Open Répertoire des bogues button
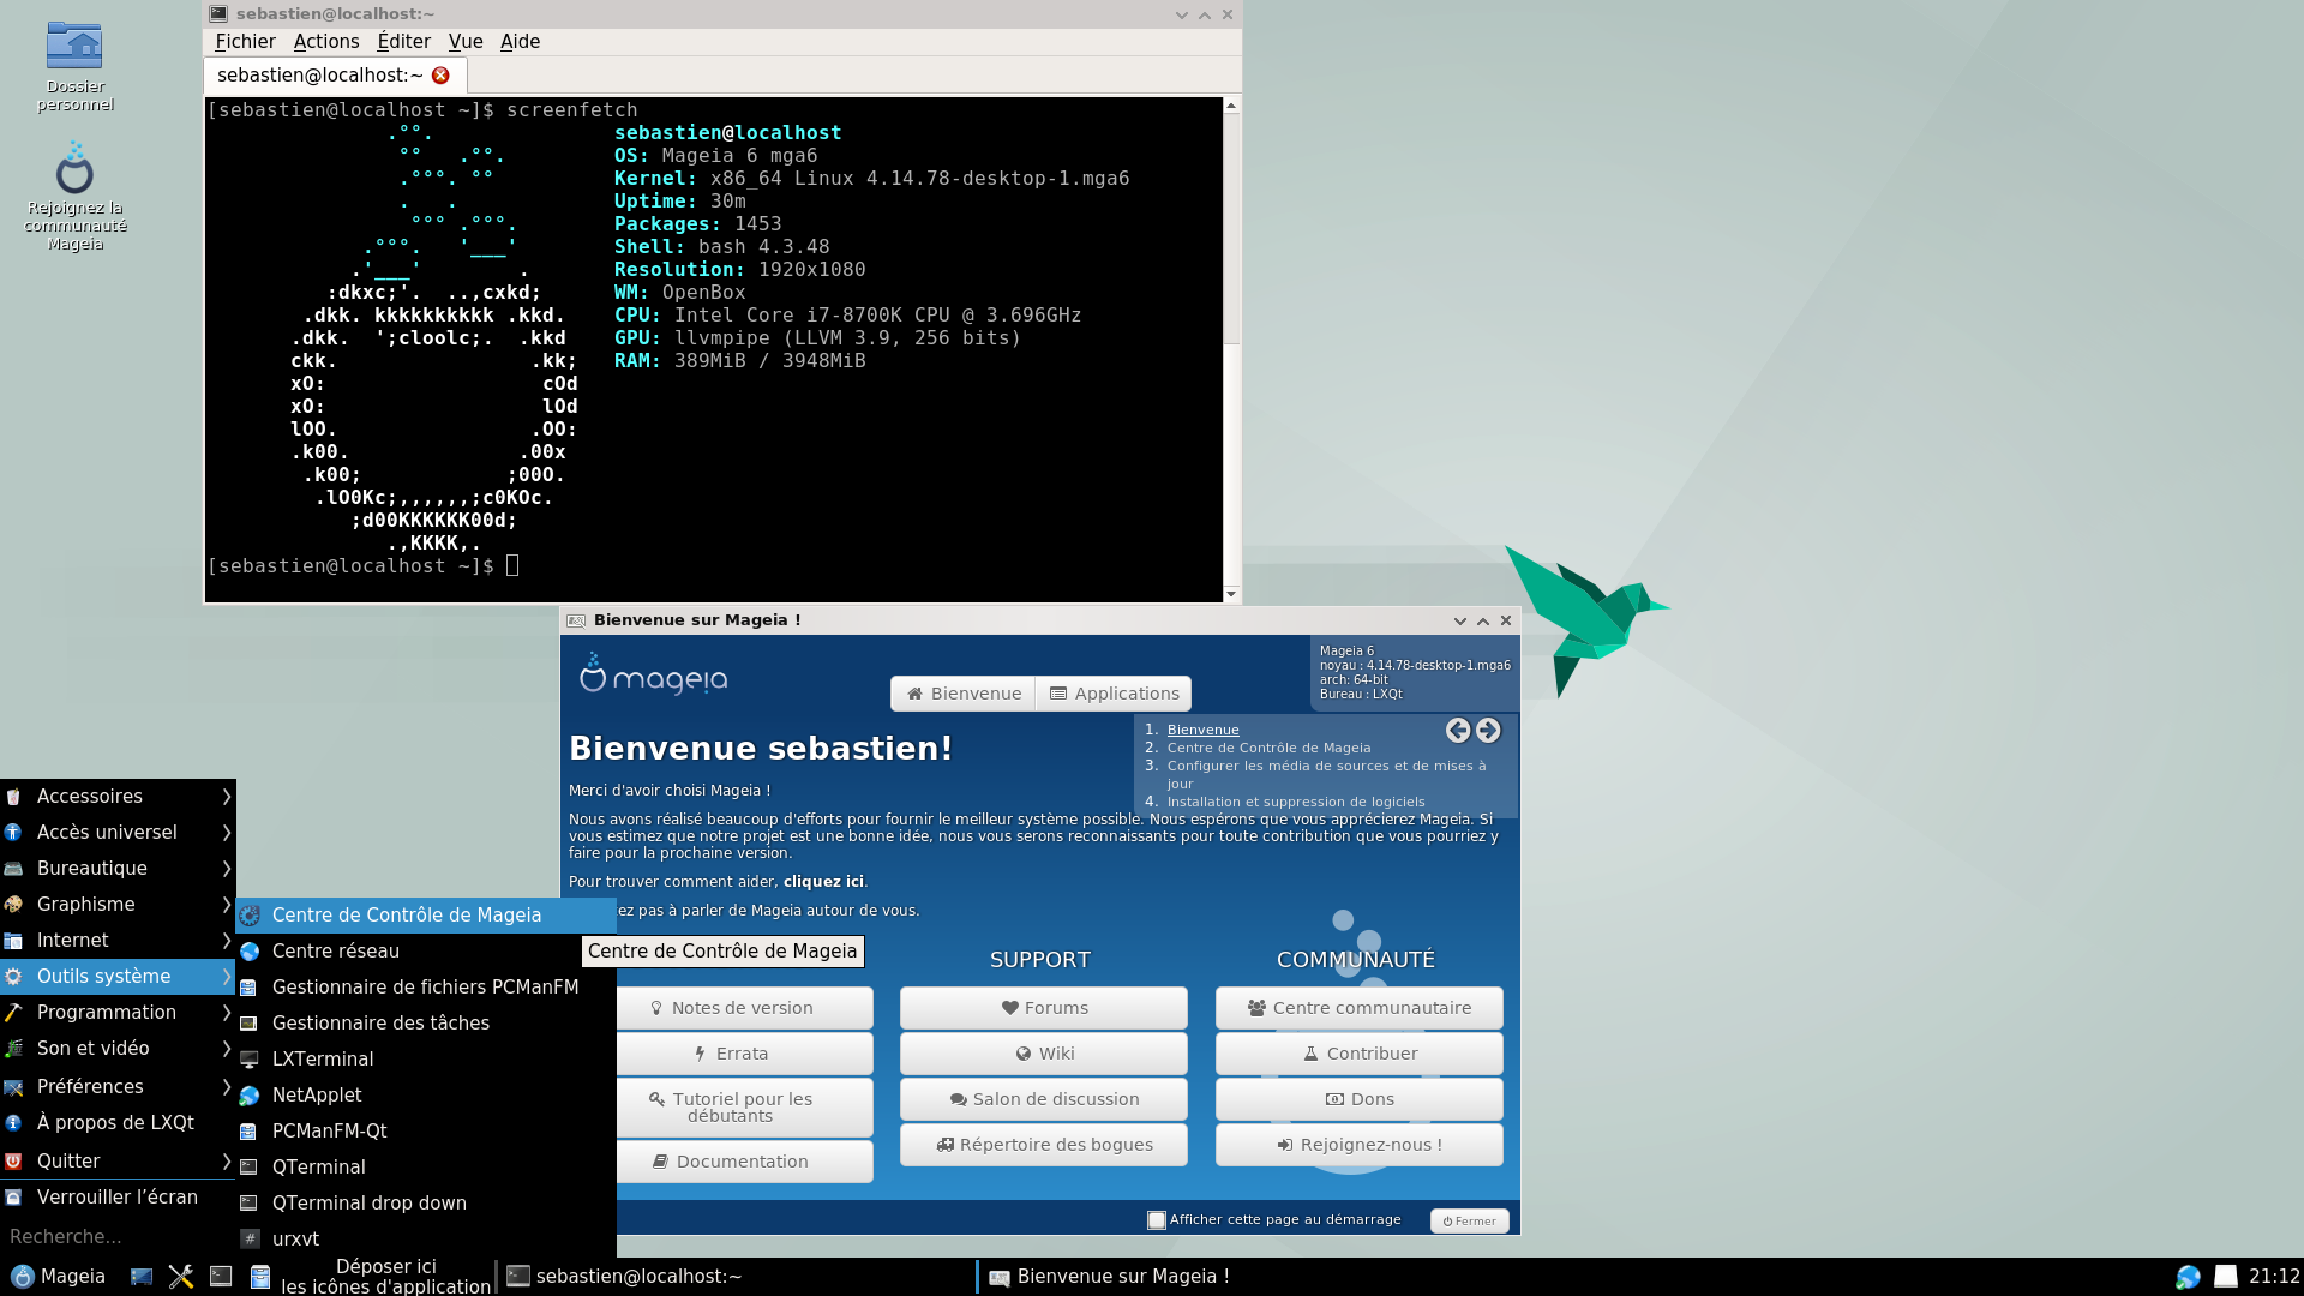 (1043, 1145)
